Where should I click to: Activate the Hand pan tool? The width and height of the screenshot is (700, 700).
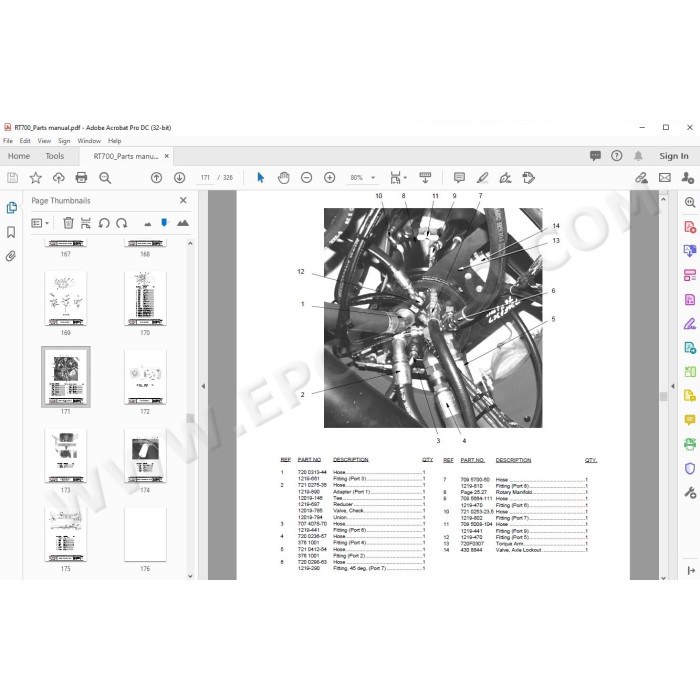(283, 178)
